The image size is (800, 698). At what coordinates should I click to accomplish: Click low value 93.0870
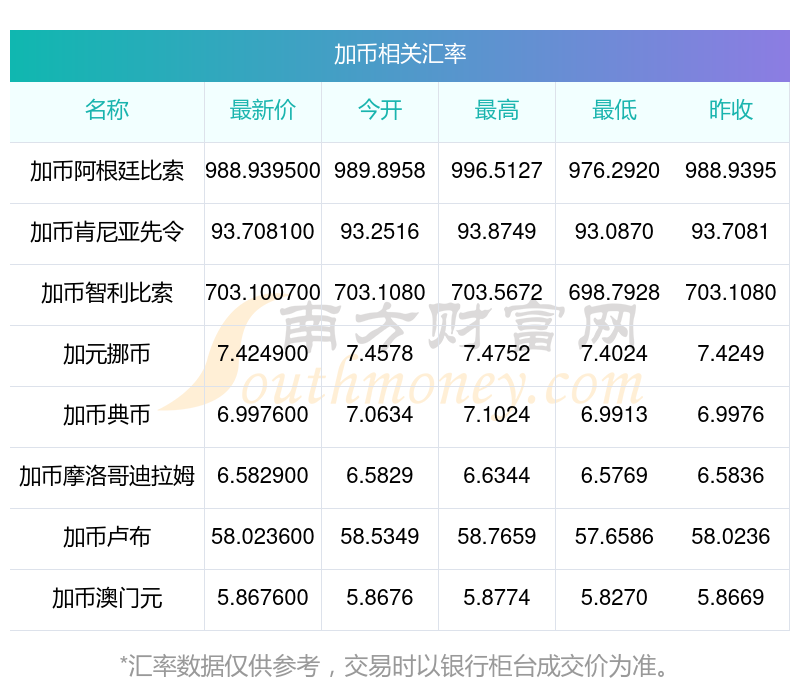[614, 232]
